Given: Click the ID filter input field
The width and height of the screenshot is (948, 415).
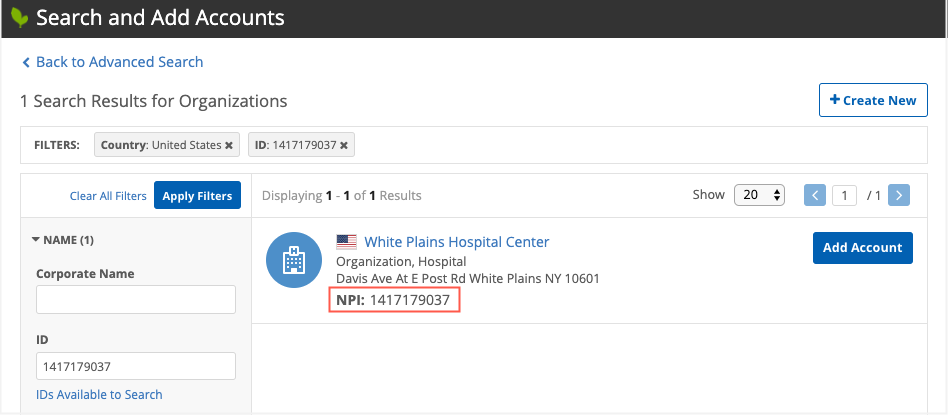Looking at the screenshot, I should [136, 366].
